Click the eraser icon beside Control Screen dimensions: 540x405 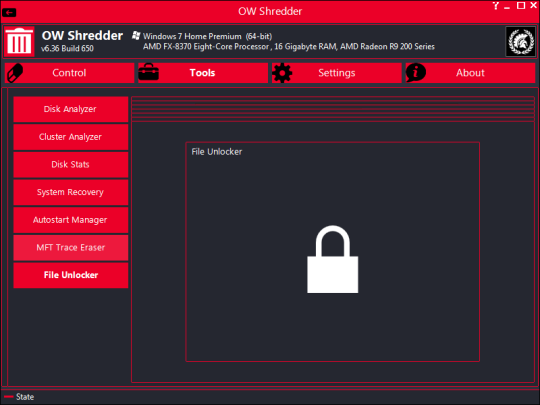click(15, 73)
